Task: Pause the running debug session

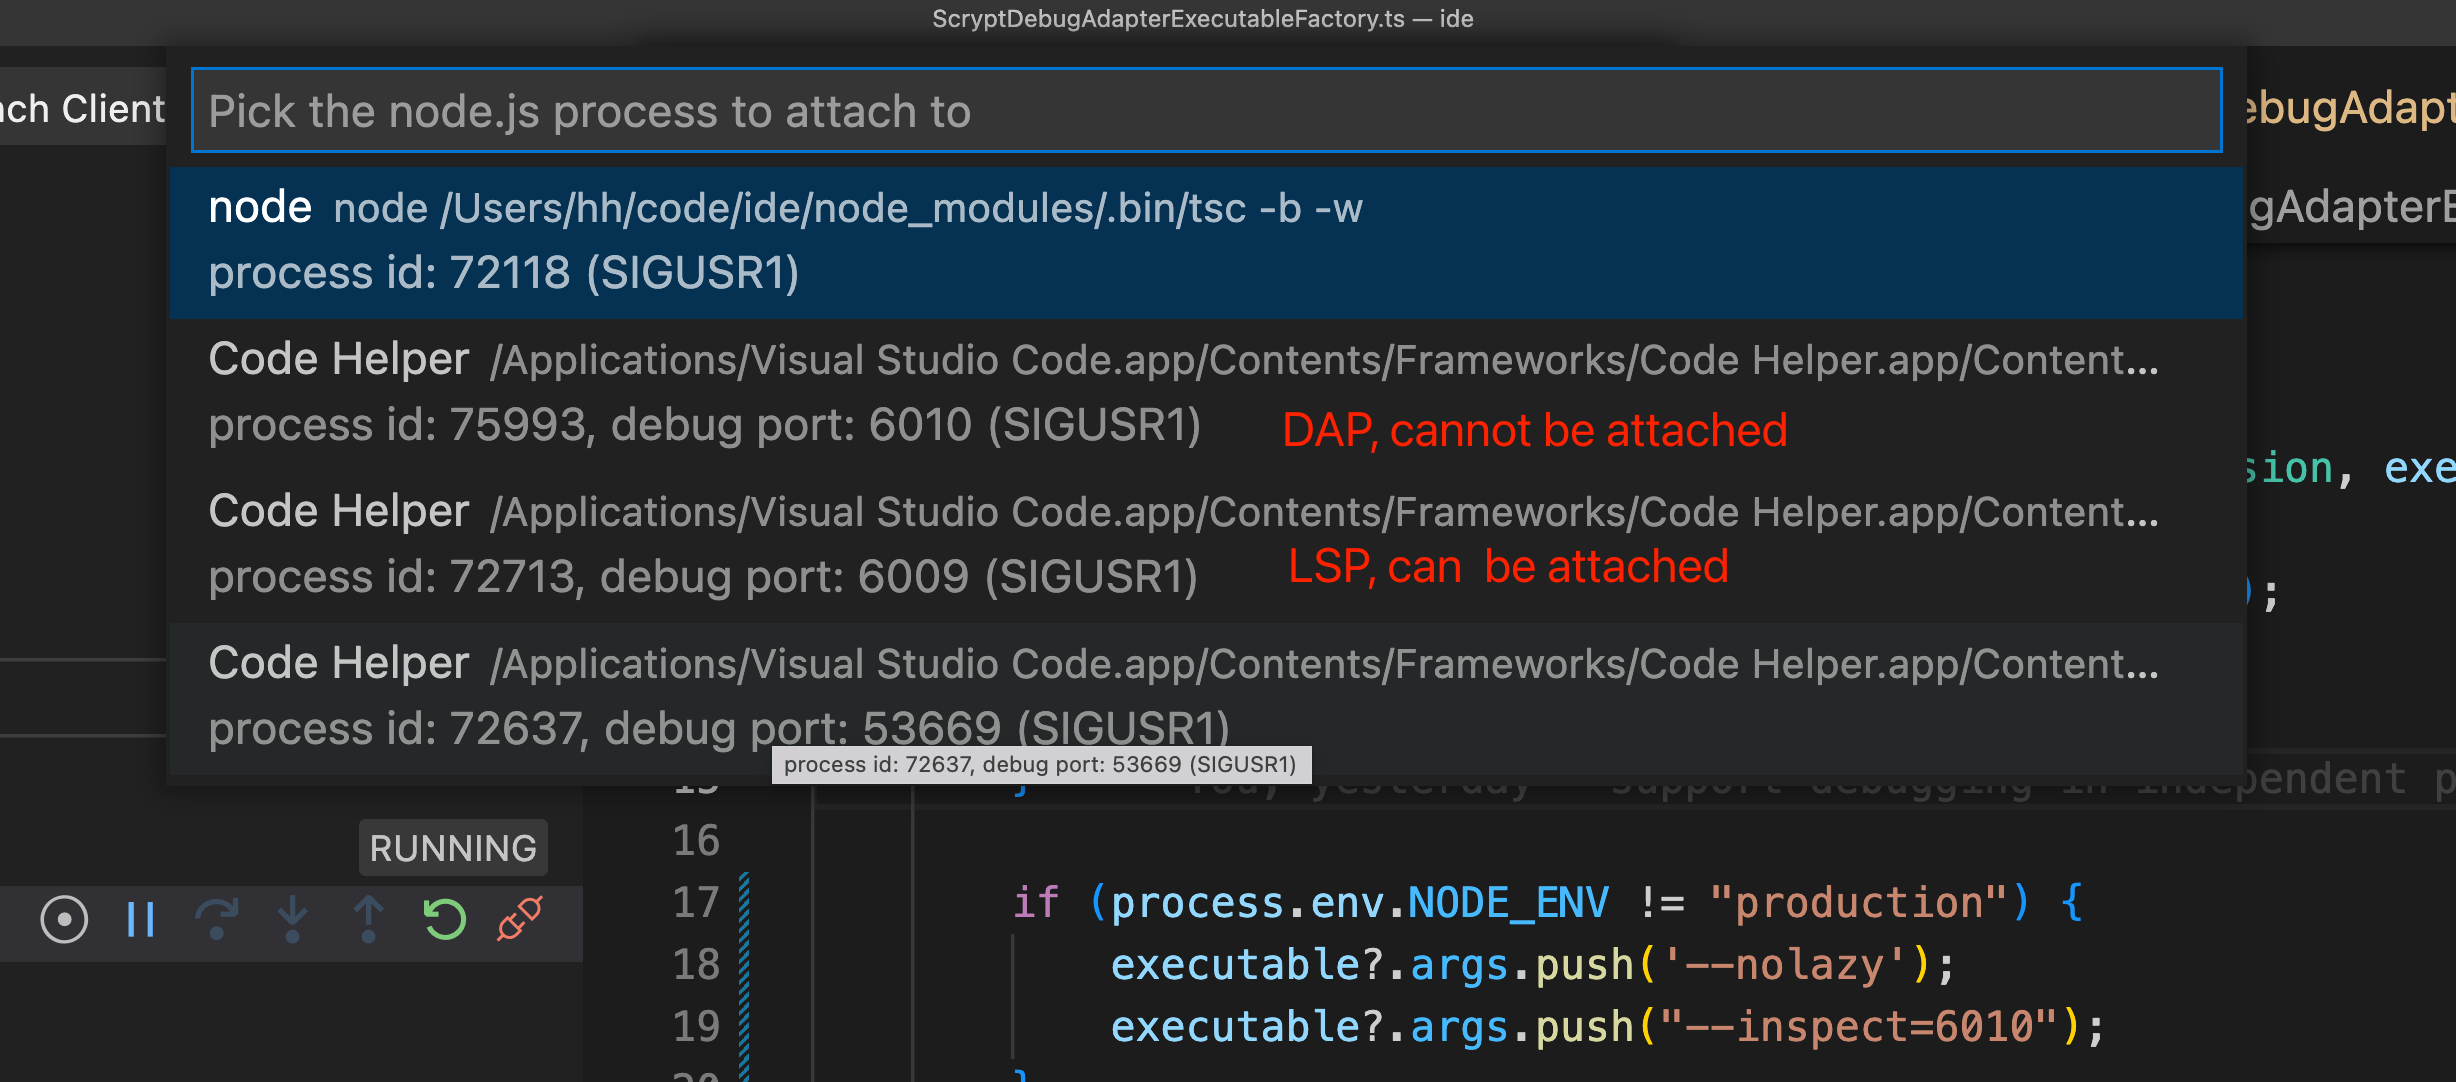Action: point(140,920)
